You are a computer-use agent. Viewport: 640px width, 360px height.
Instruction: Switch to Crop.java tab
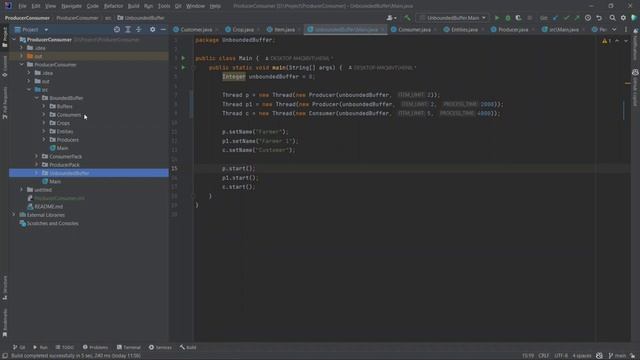[x=243, y=29]
